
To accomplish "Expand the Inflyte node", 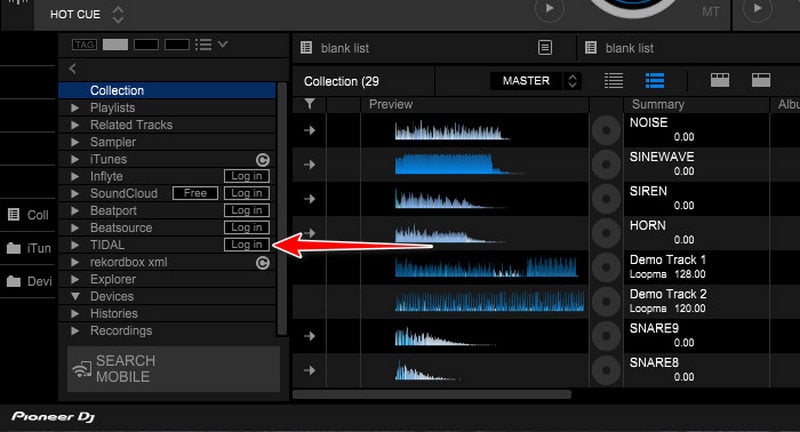I will [75, 176].
